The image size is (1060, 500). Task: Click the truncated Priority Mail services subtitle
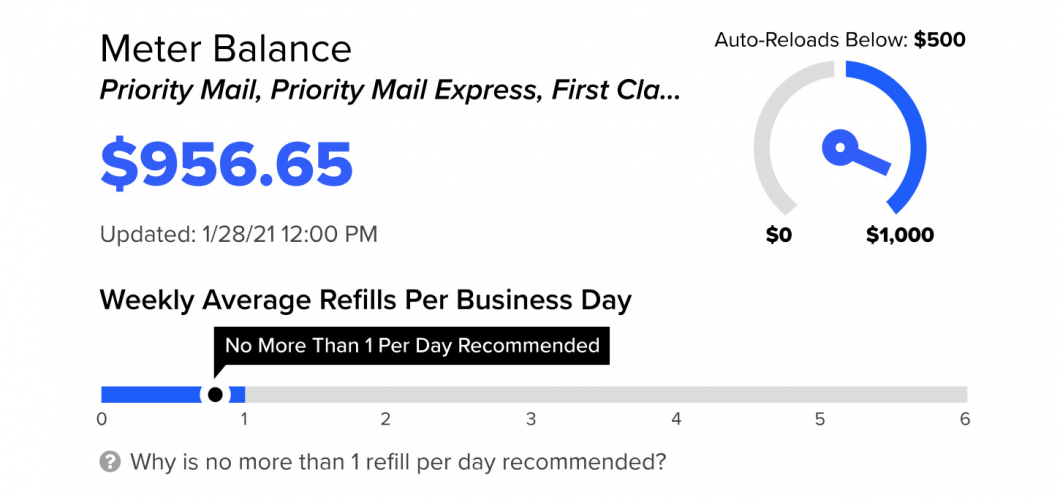390,90
